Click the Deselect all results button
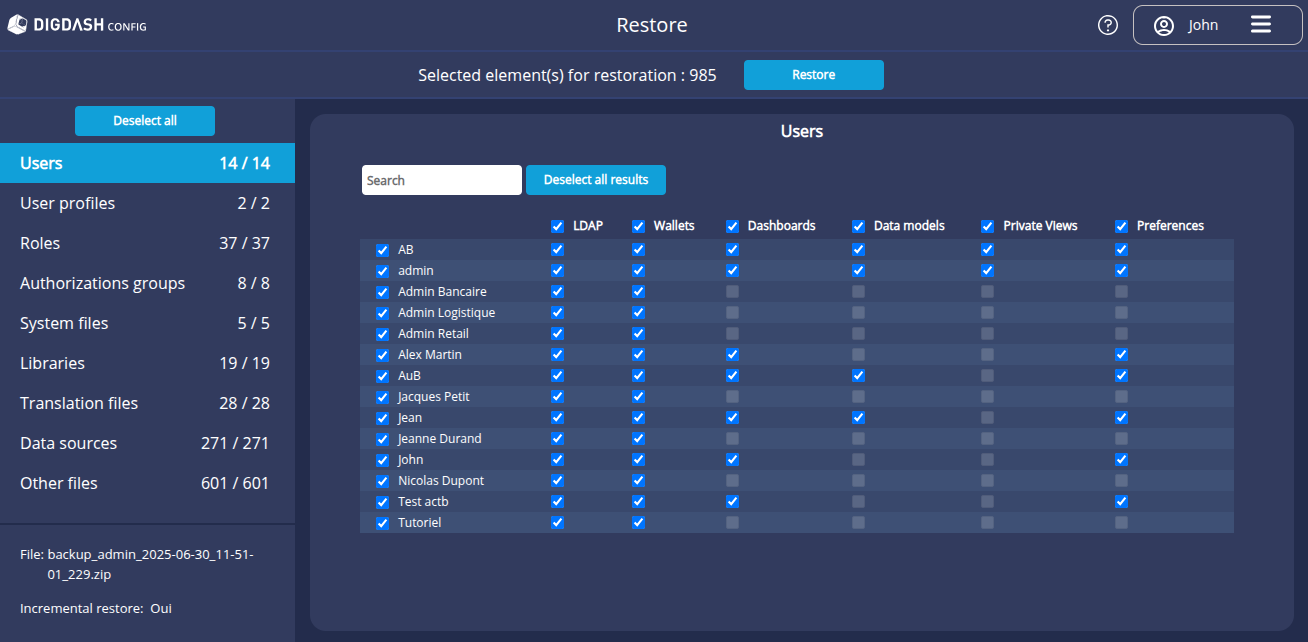Screen dimensions: 1308x642 pyautogui.click(x=596, y=180)
